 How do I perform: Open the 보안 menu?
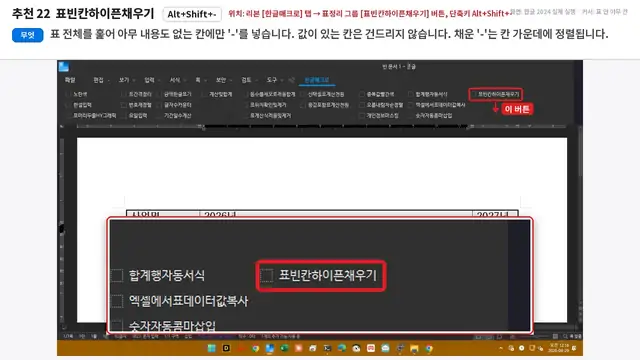[221, 80]
